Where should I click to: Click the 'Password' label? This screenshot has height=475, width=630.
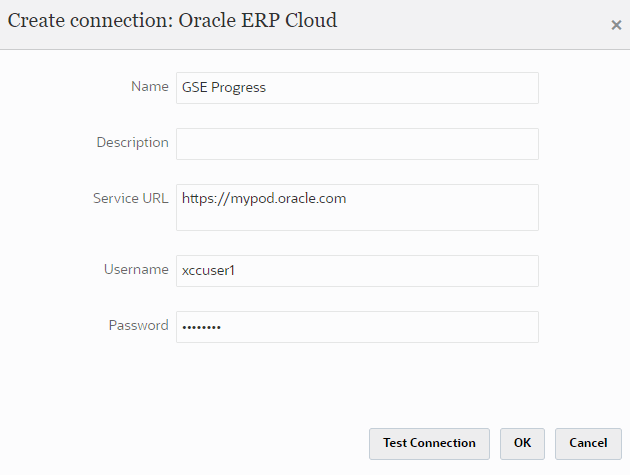[x=139, y=325]
